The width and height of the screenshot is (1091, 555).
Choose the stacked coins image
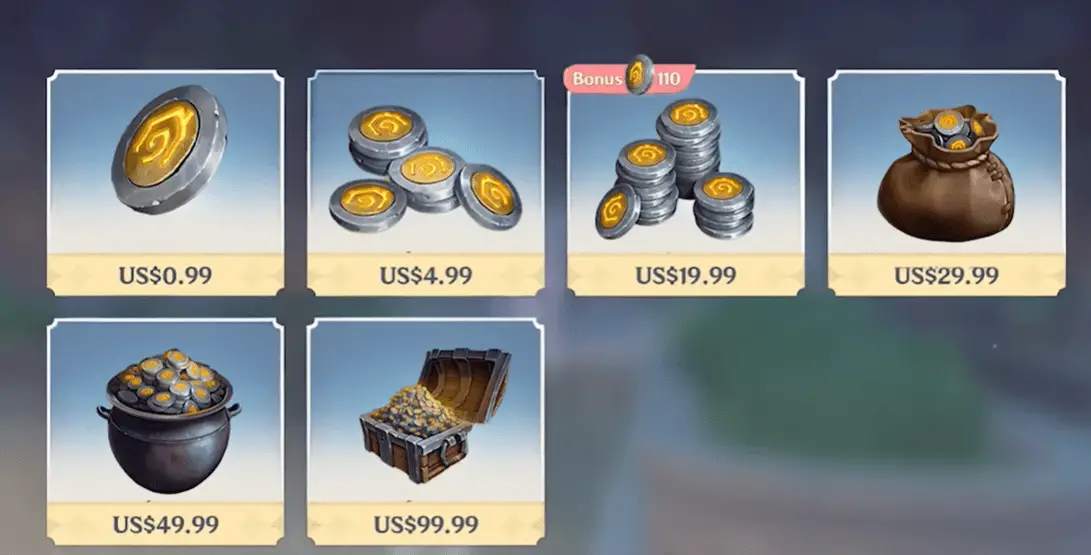coord(674,169)
